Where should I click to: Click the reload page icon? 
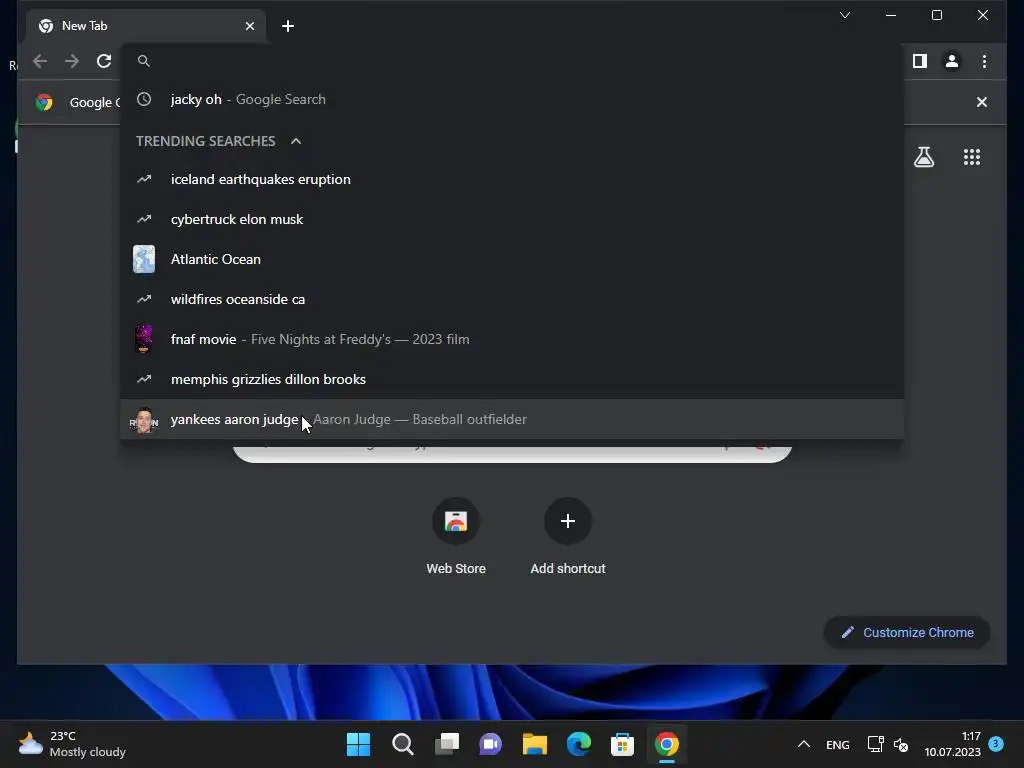[104, 61]
